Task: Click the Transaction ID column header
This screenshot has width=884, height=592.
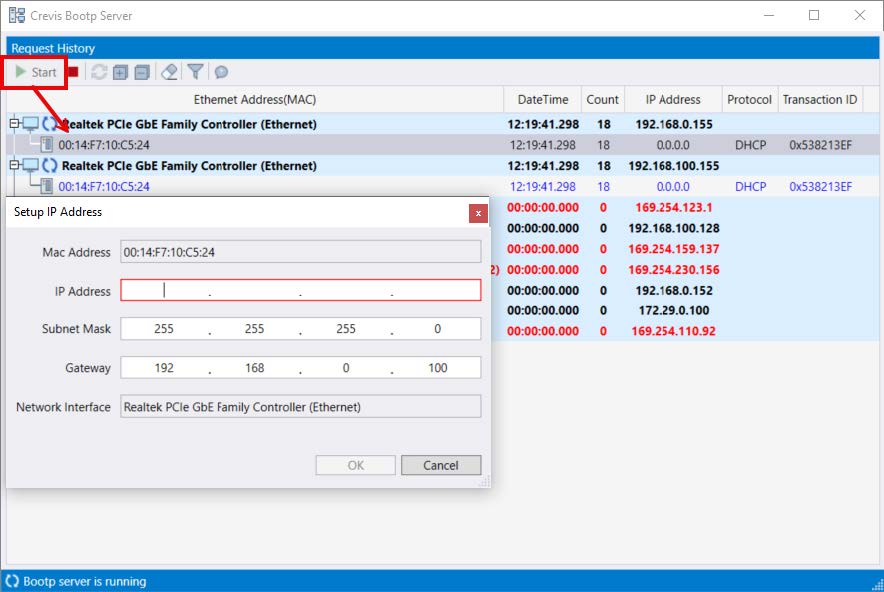Action: pos(820,100)
